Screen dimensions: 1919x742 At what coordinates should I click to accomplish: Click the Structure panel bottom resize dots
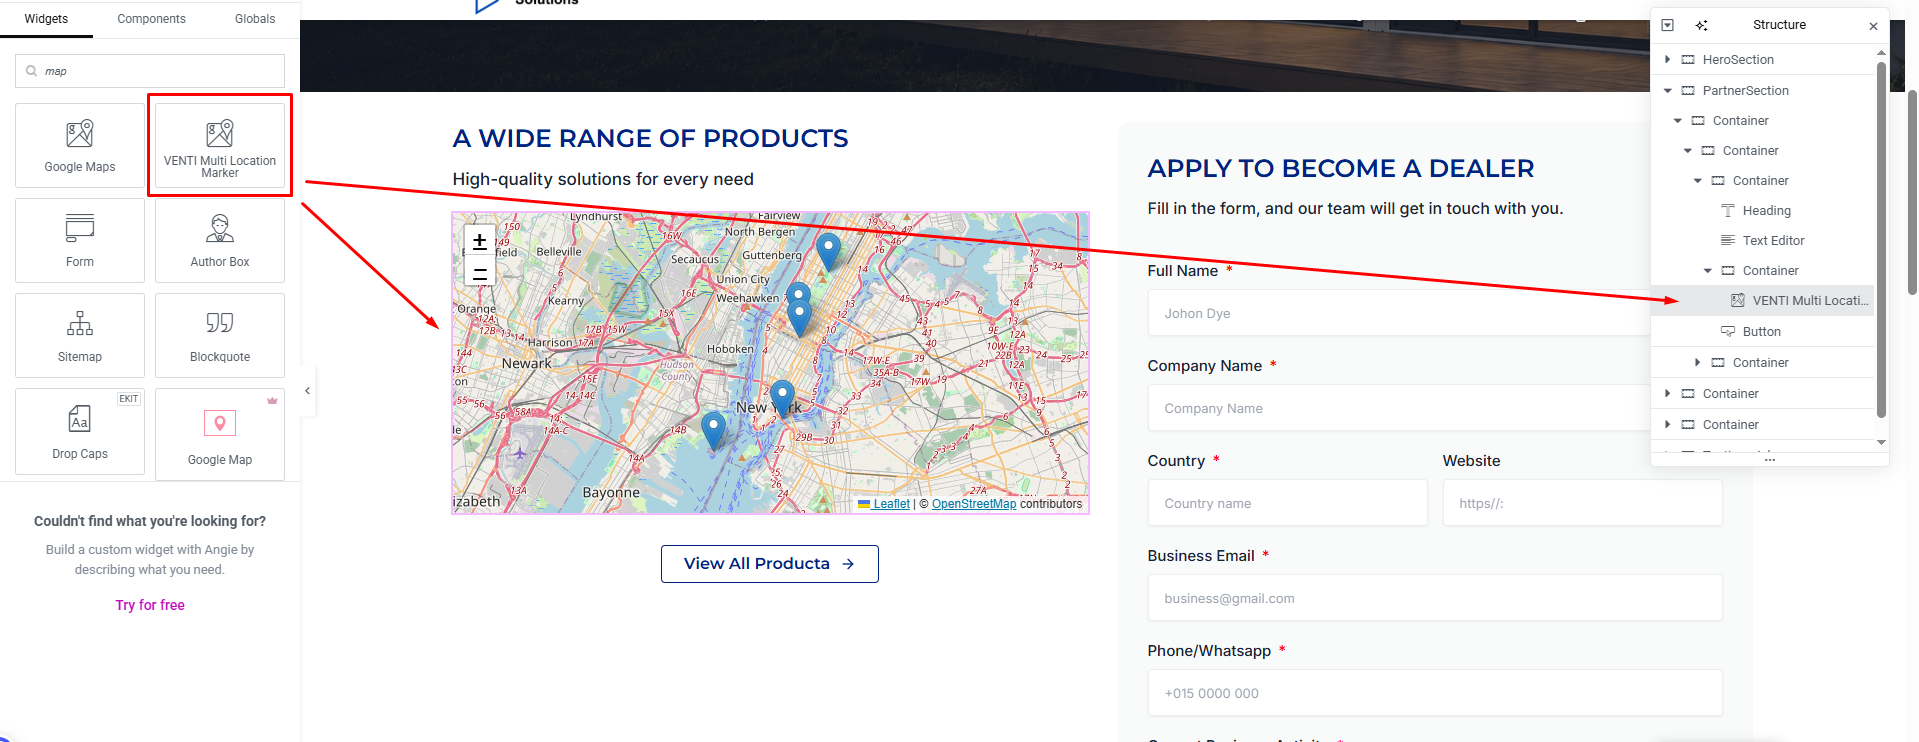pyautogui.click(x=1770, y=459)
